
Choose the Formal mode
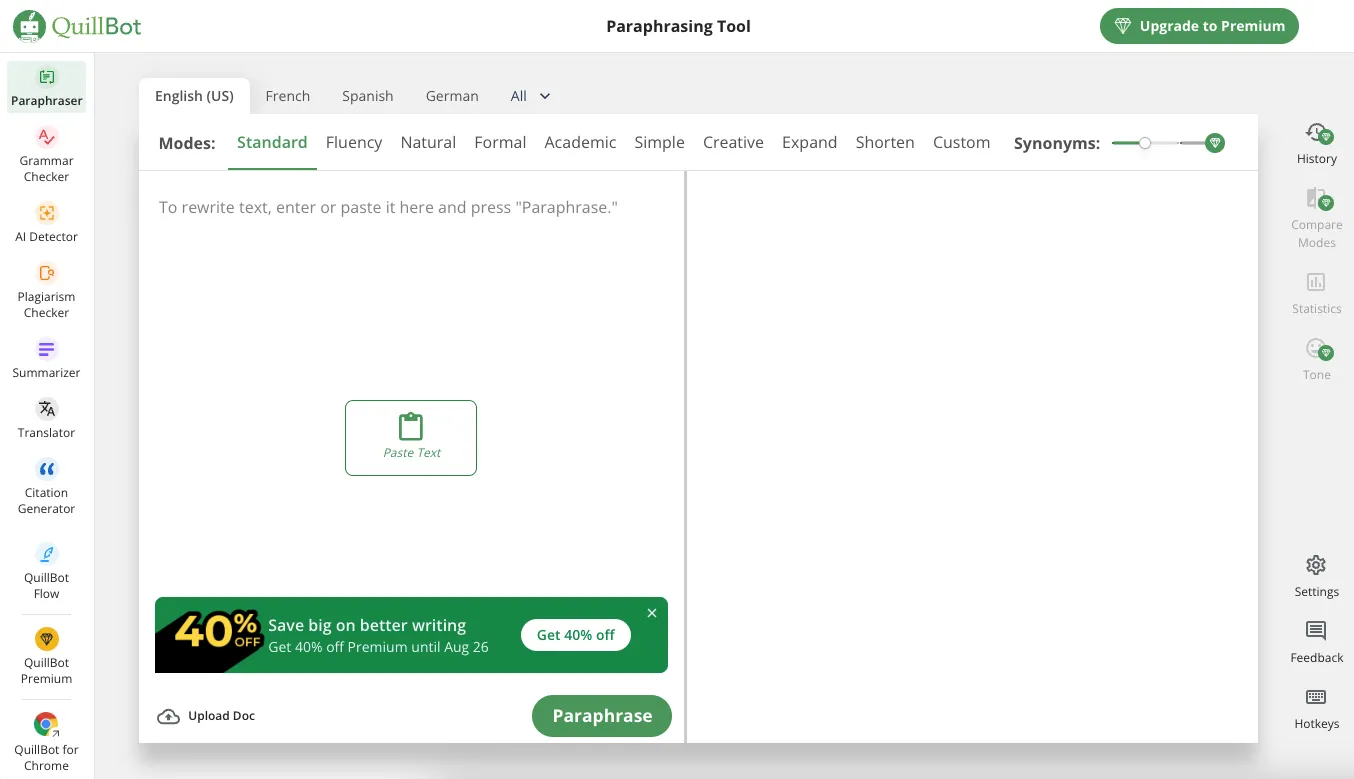pos(500,142)
